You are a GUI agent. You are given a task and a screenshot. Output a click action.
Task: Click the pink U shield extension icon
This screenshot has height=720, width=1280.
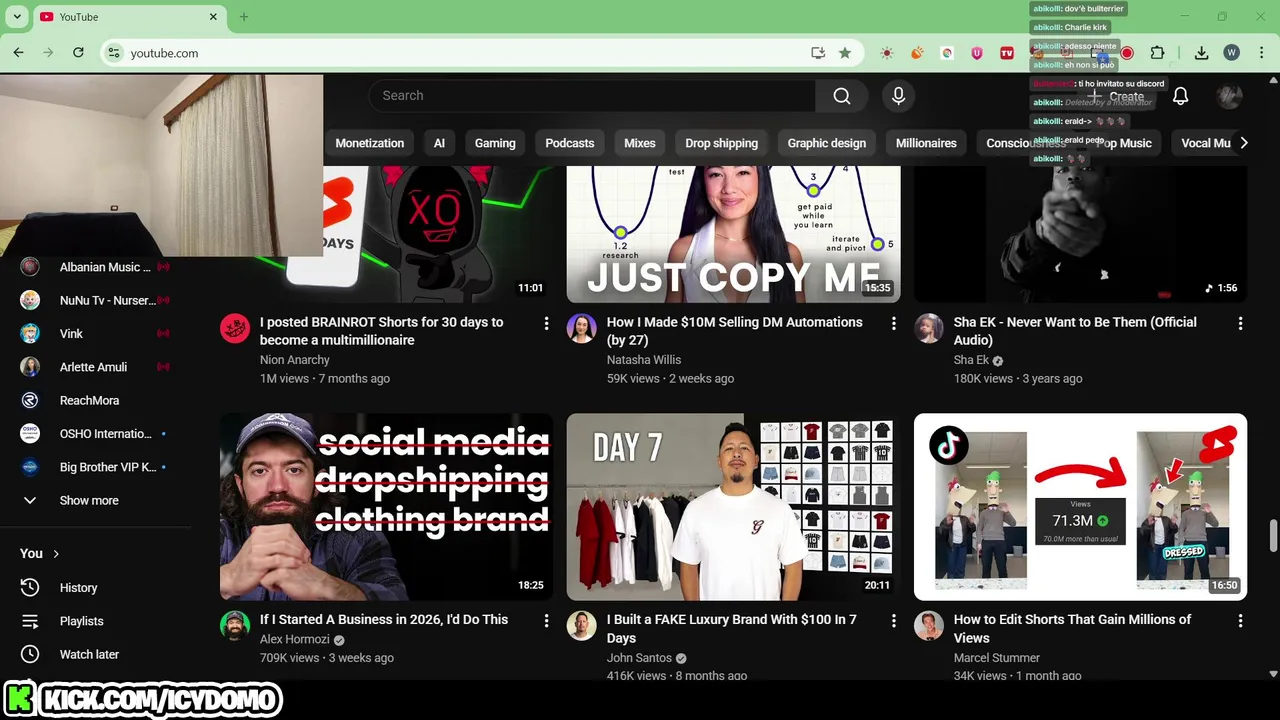click(x=977, y=53)
